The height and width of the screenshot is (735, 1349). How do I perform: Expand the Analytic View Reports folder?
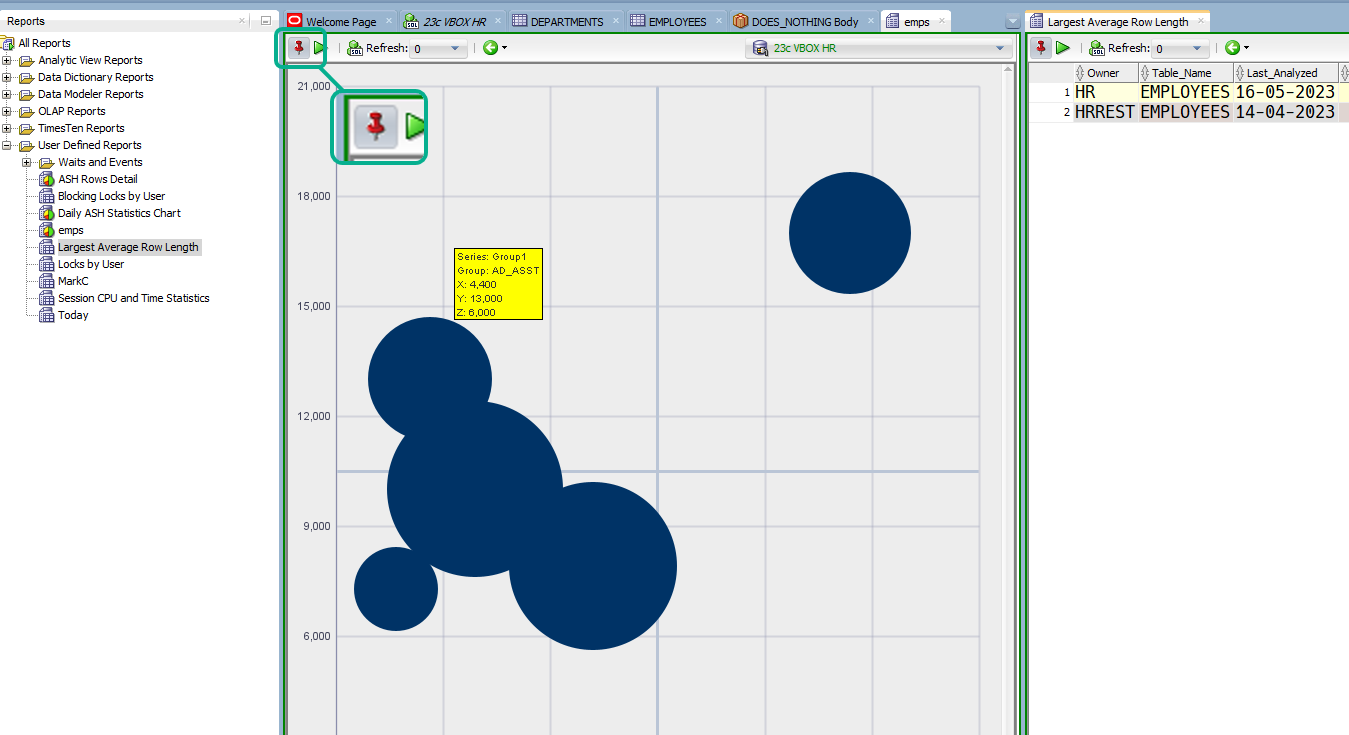click(7, 60)
